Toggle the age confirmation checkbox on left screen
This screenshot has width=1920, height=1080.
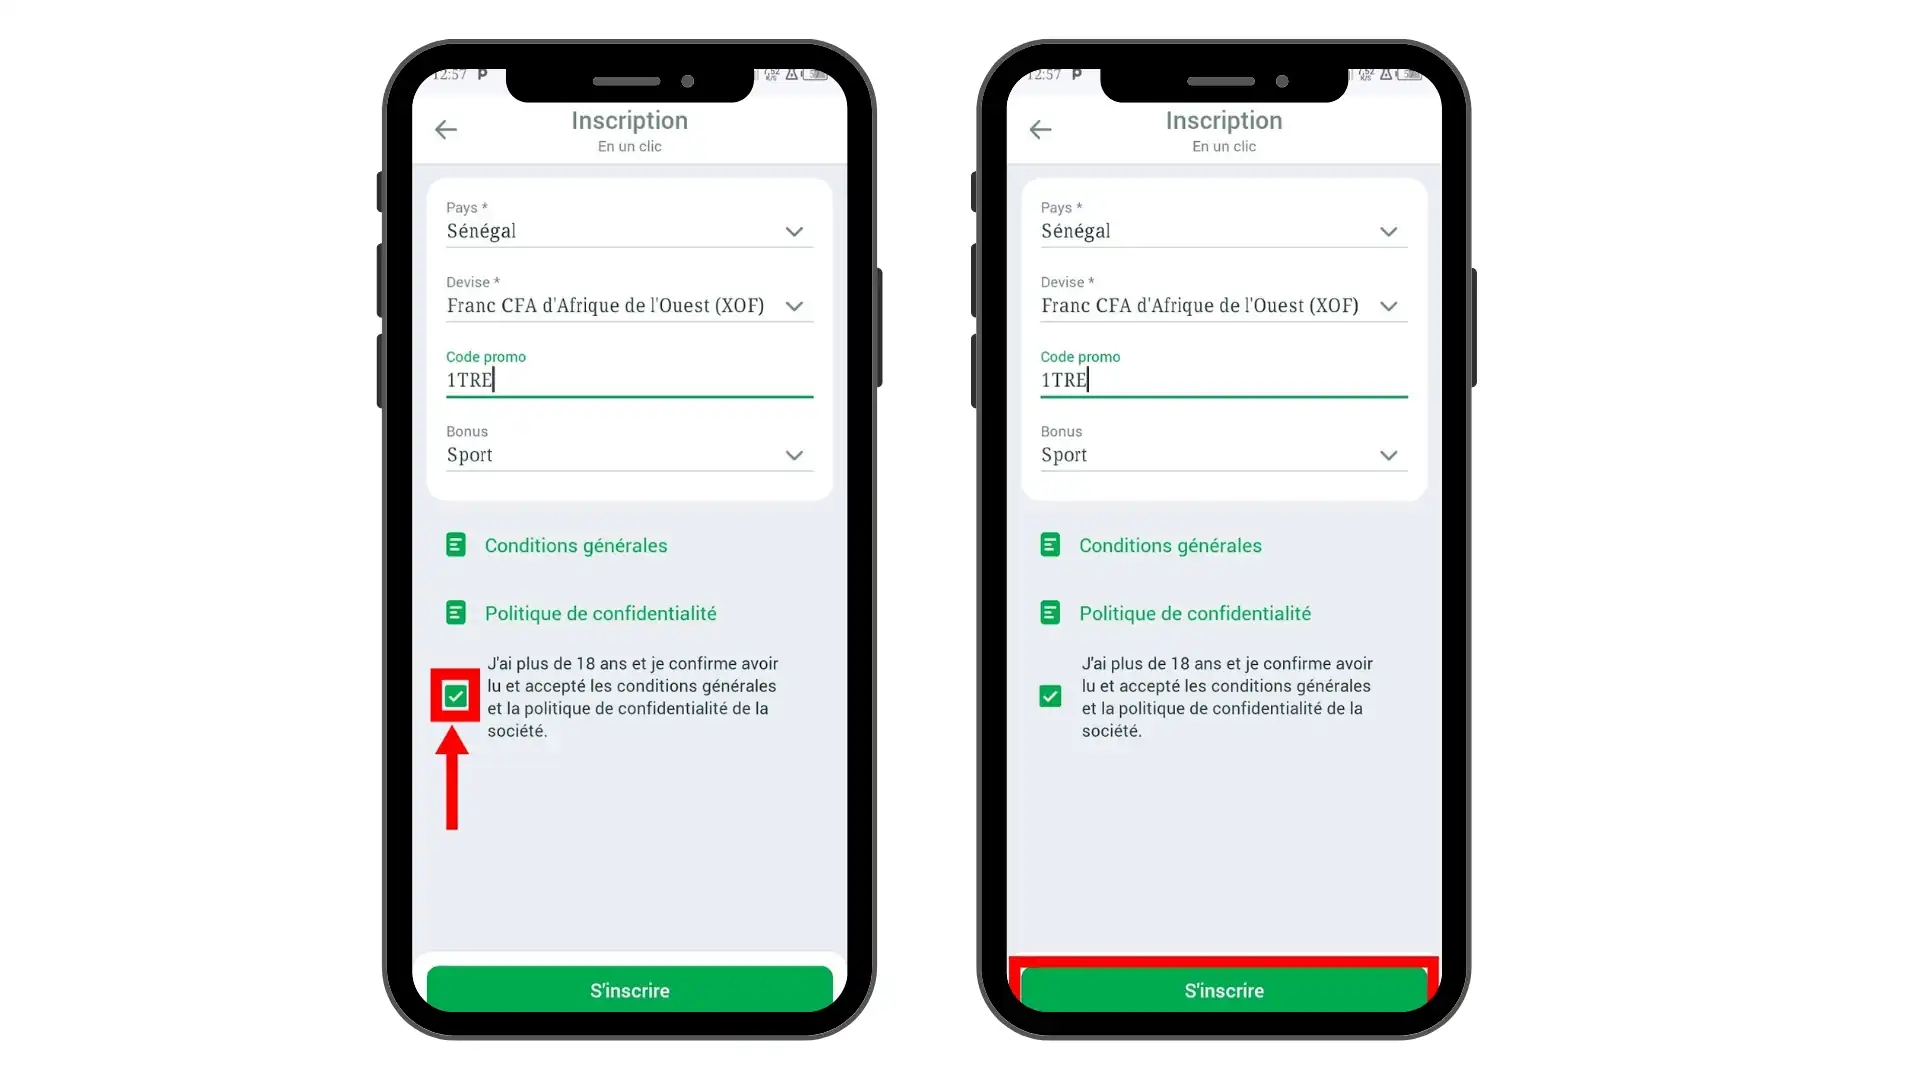(454, 695)
